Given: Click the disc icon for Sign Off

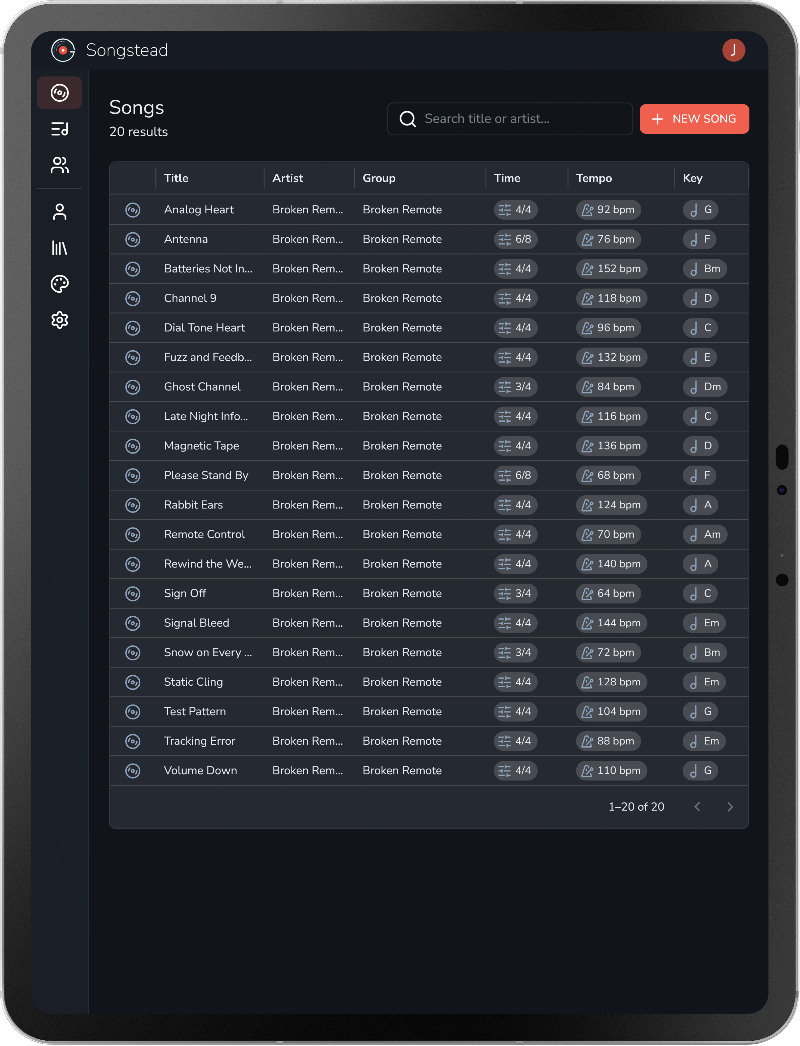Looking at the screenshot, I should pyautogui.click(x=133, y=594).
